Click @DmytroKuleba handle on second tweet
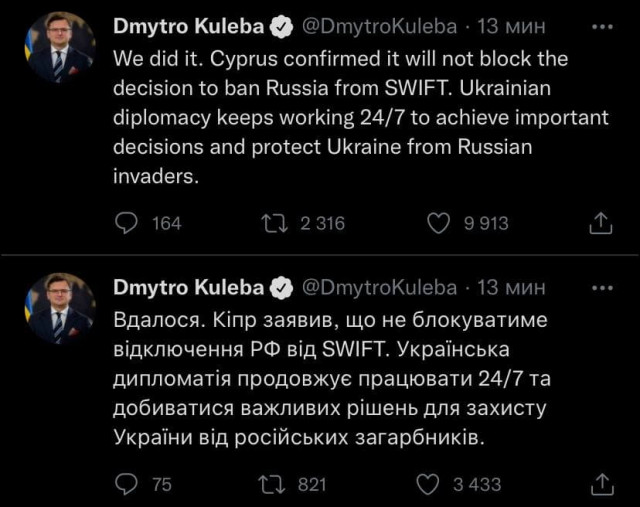This screenshot has height=507, width=640. [x=378, y=288]
